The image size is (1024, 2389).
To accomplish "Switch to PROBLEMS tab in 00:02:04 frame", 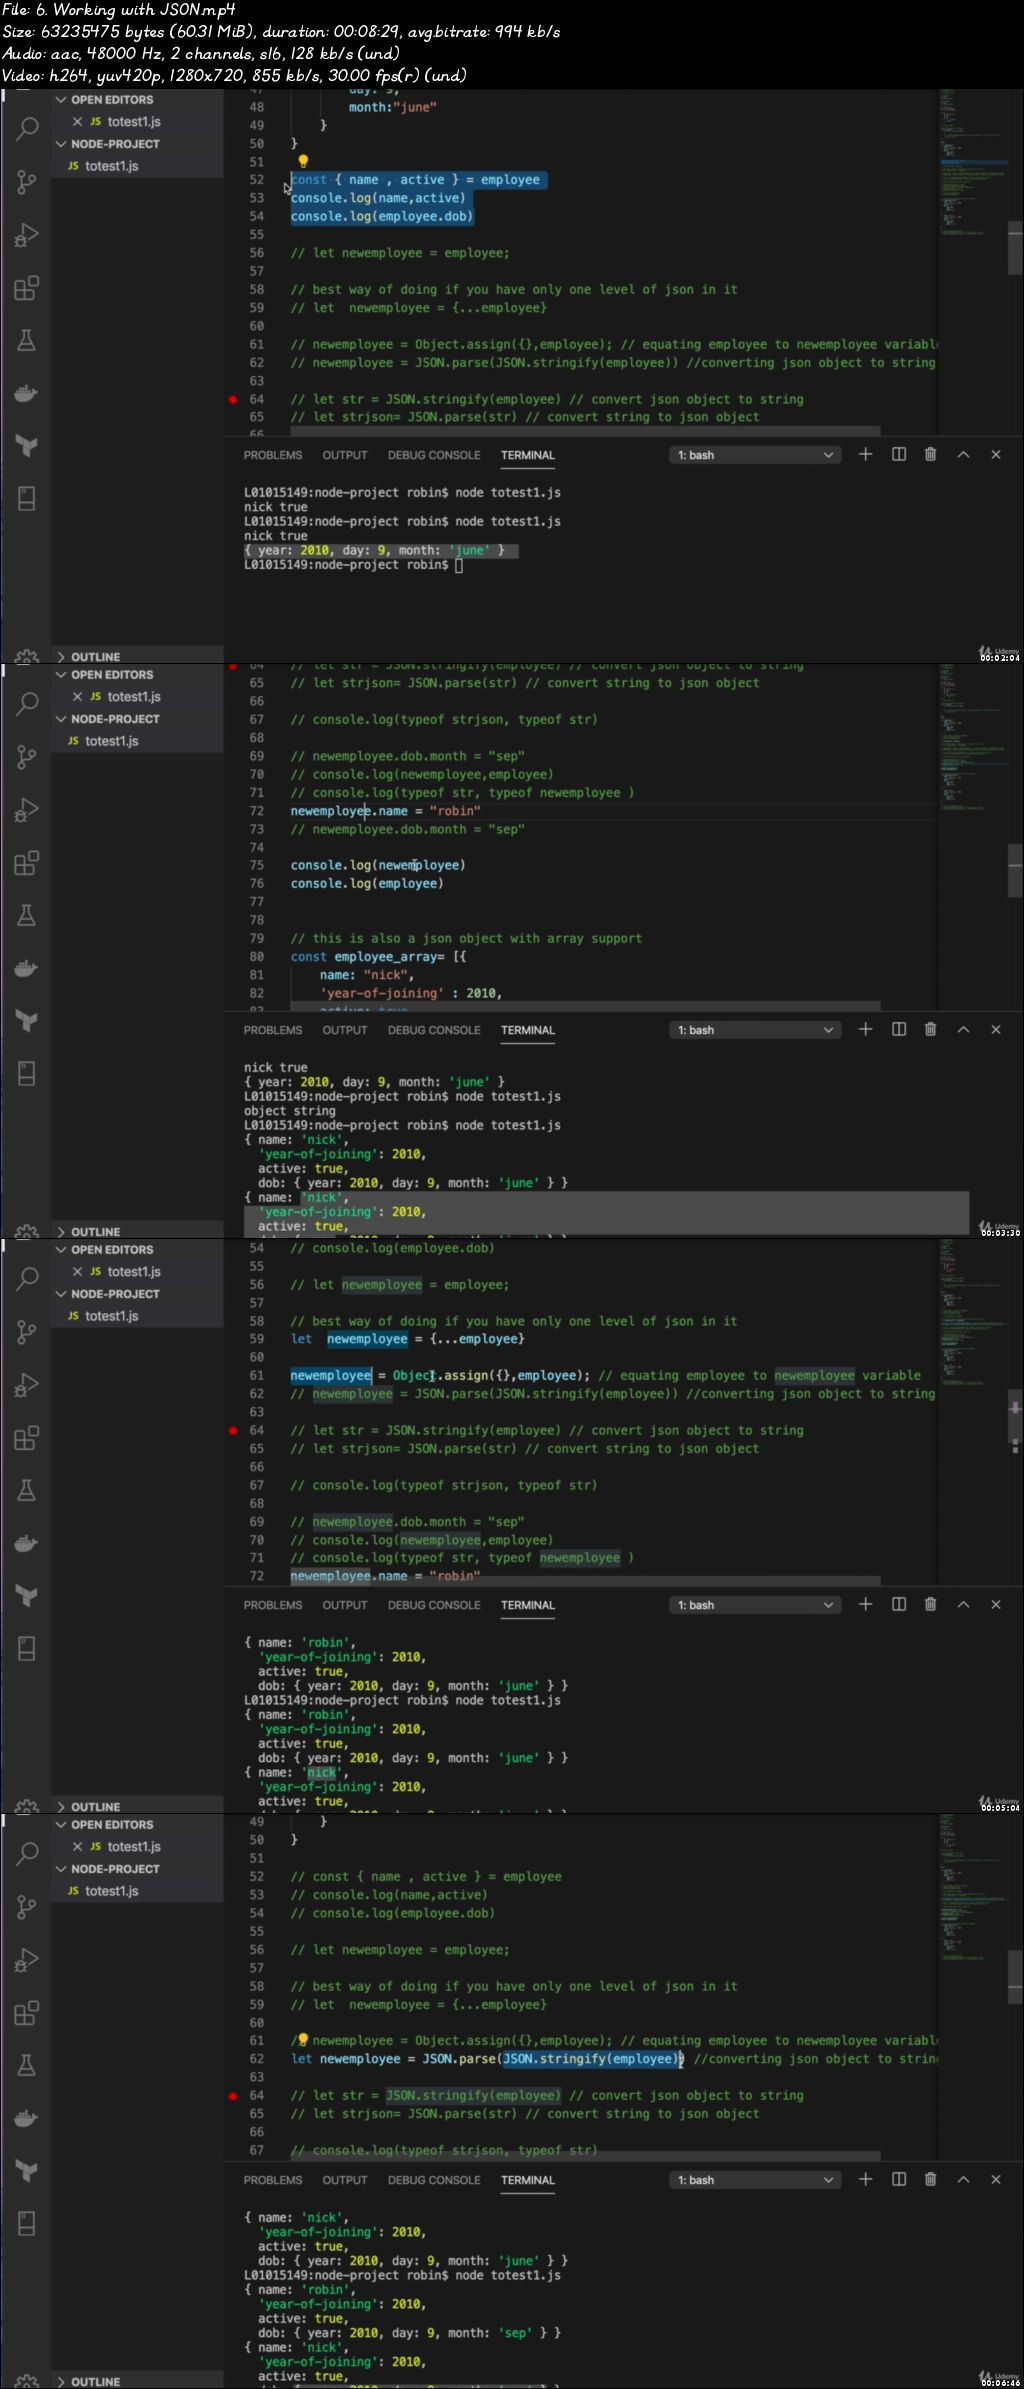I will tap(273, 455).
